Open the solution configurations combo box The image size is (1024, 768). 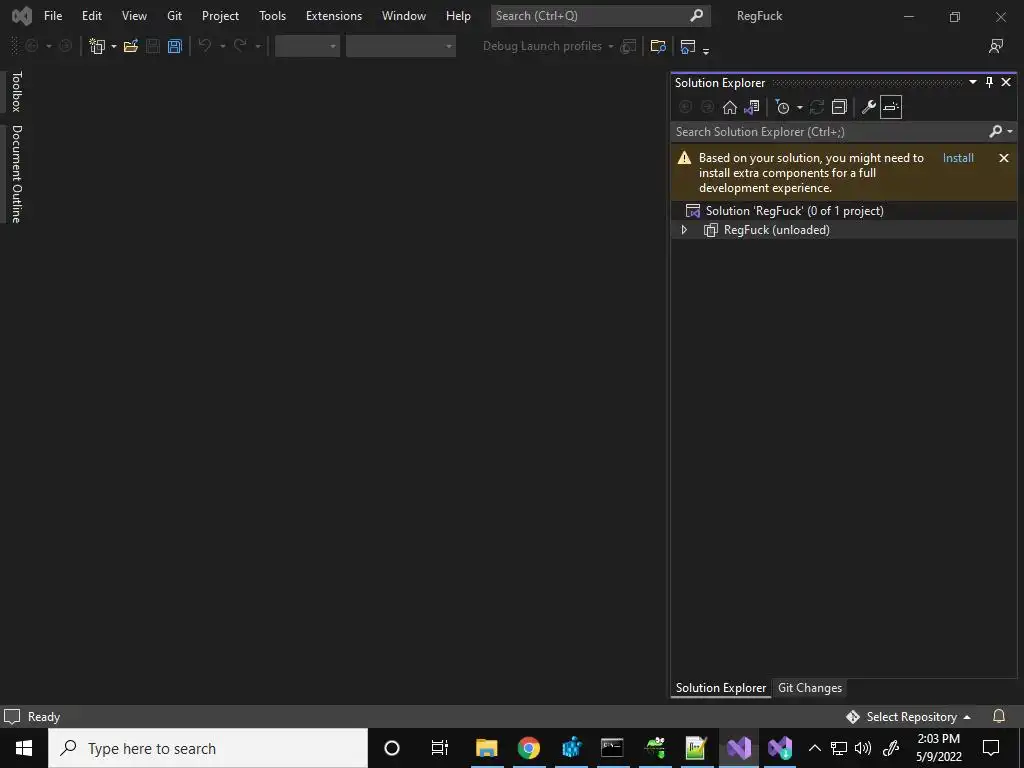(x=307, y=46)
